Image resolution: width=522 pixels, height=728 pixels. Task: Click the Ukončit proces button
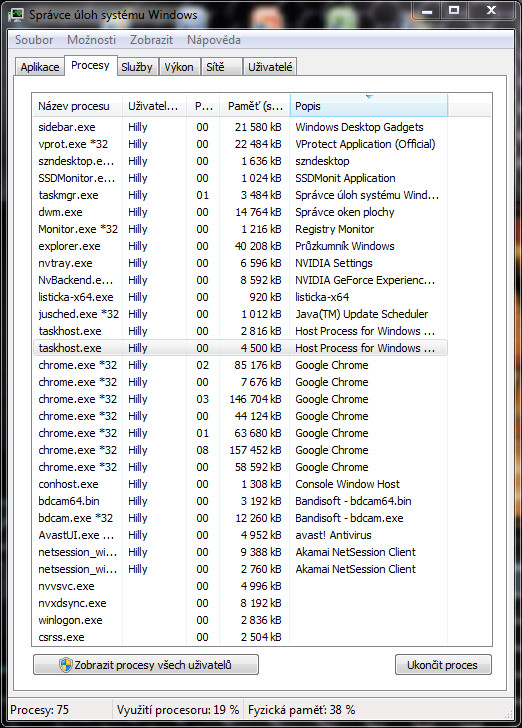(x=443, y=665)
